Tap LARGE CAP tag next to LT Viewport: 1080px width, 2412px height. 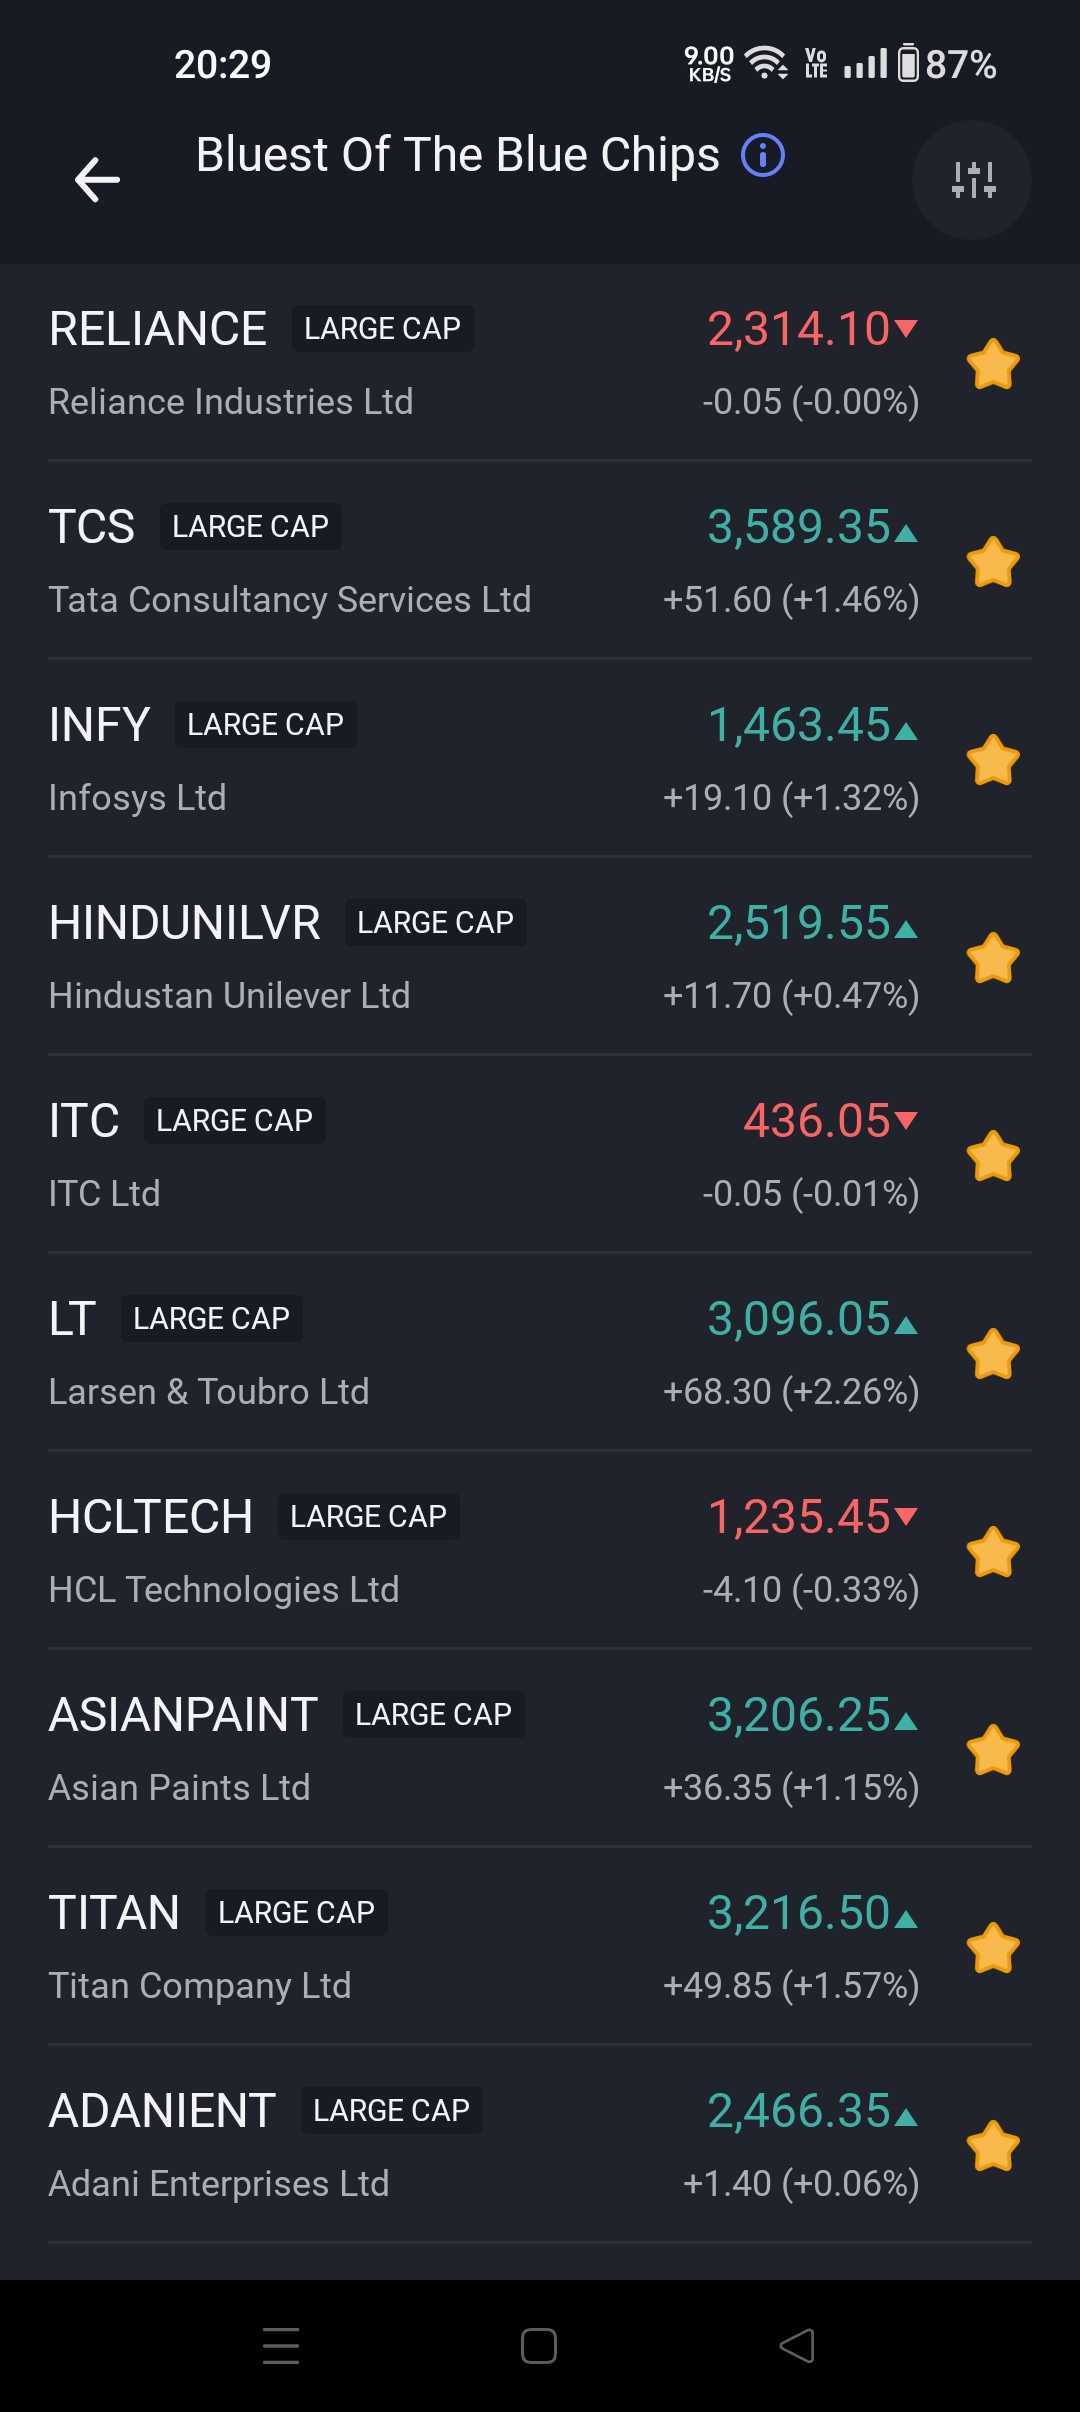pyautogui.click(x=212, y=1319)
